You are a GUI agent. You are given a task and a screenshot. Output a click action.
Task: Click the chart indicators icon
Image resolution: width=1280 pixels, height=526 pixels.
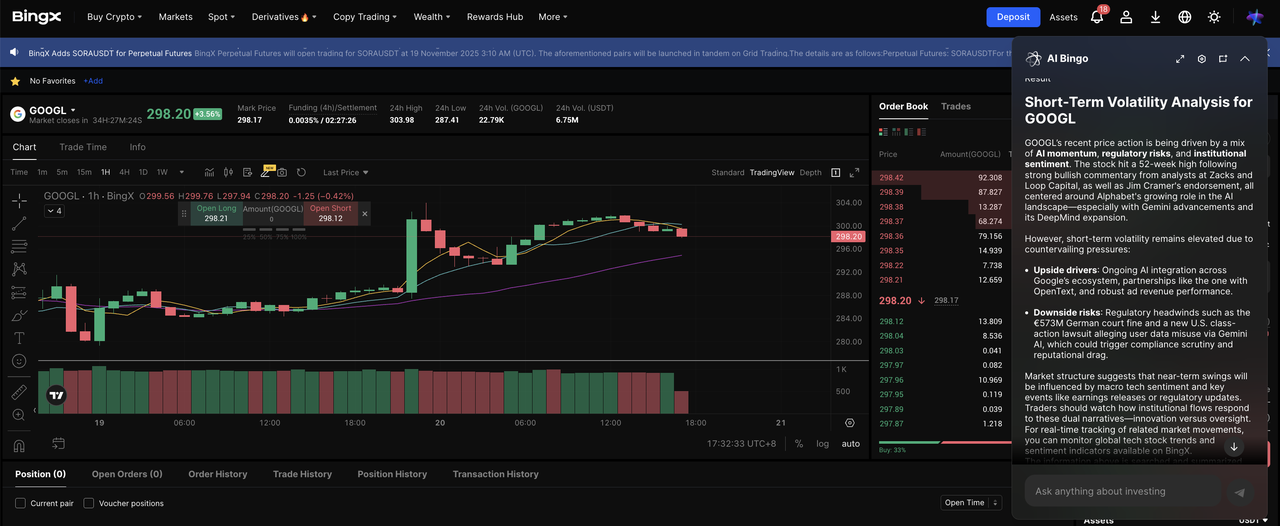pyautogui.click(x=209, y=173)
